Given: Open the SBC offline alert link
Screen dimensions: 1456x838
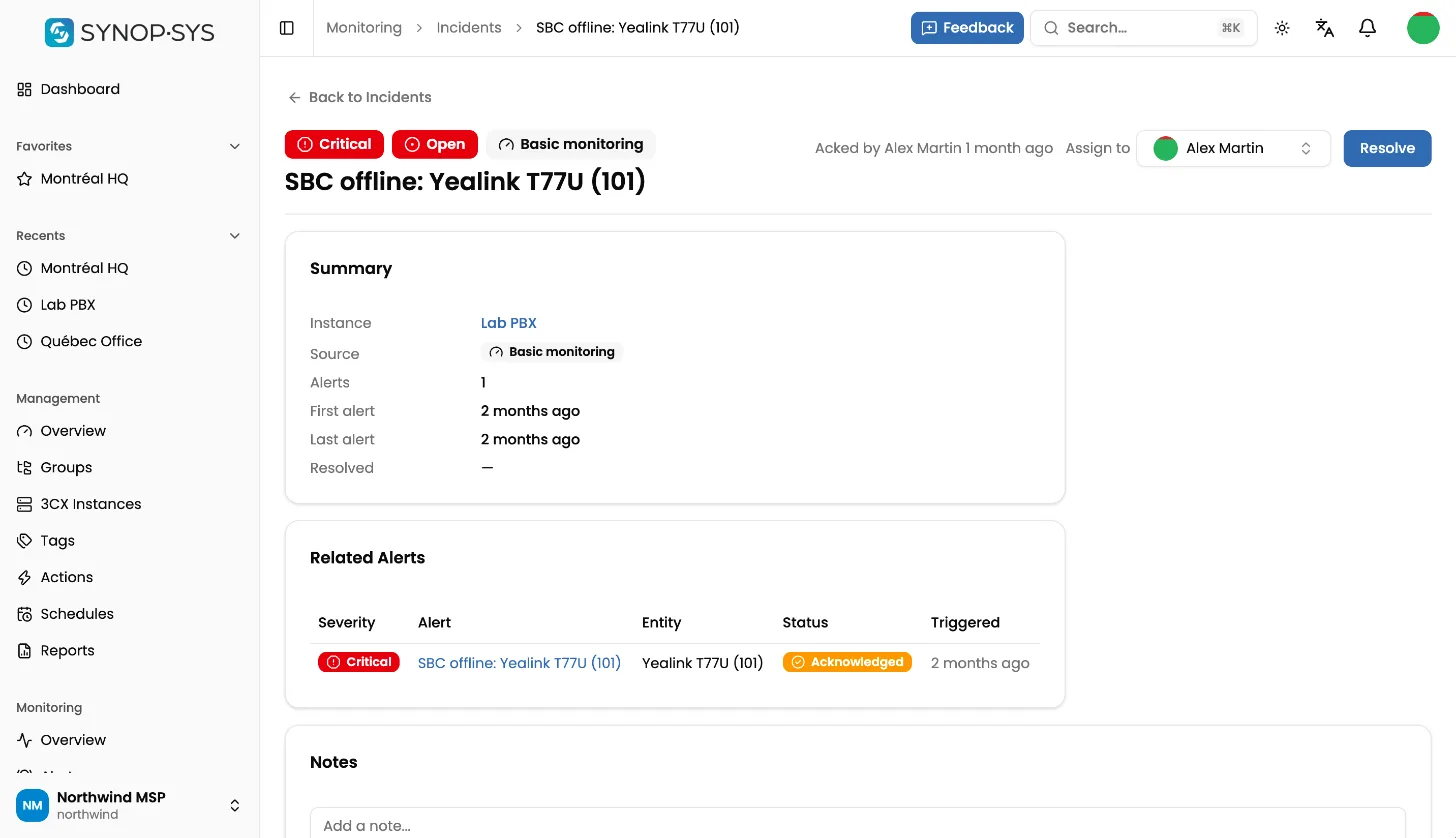Looking at the screenshot, I should tap(519, 663).
